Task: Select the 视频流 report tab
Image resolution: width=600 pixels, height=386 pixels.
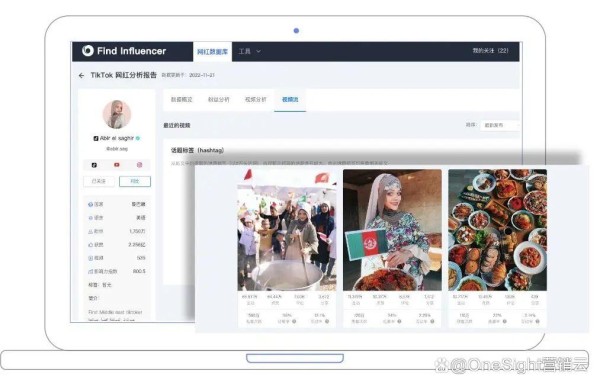Action: coord(290,99)
